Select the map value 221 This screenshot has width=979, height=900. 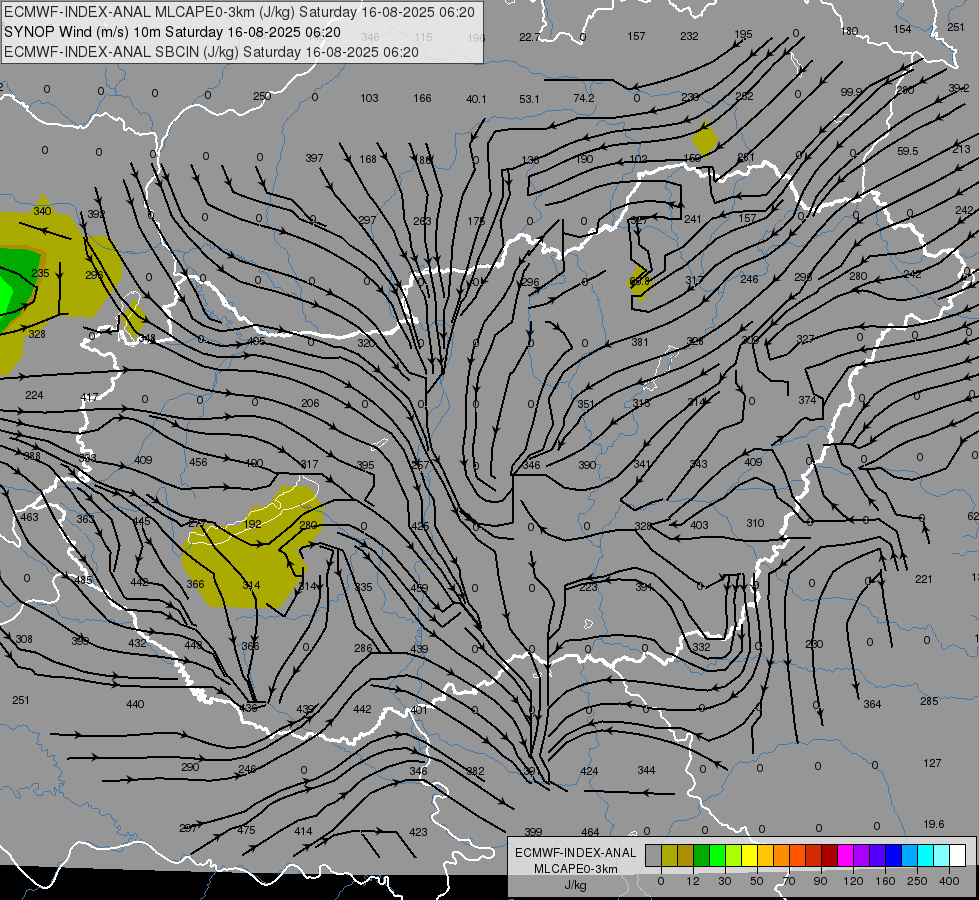(924, 579)
